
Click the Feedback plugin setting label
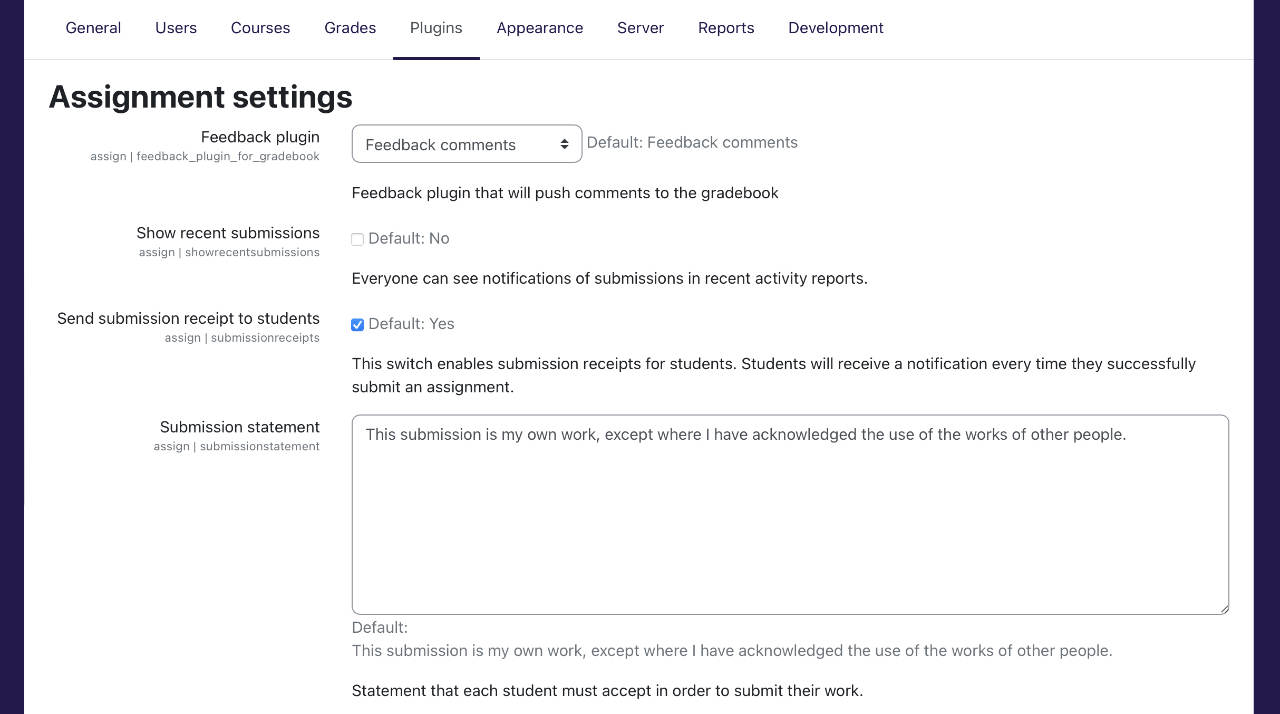(260, 137)
